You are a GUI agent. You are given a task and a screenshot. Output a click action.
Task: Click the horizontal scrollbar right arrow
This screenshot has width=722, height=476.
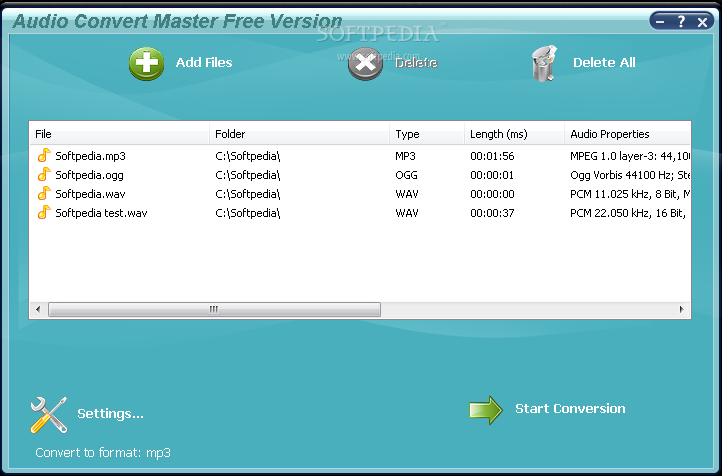pos(681,309)
